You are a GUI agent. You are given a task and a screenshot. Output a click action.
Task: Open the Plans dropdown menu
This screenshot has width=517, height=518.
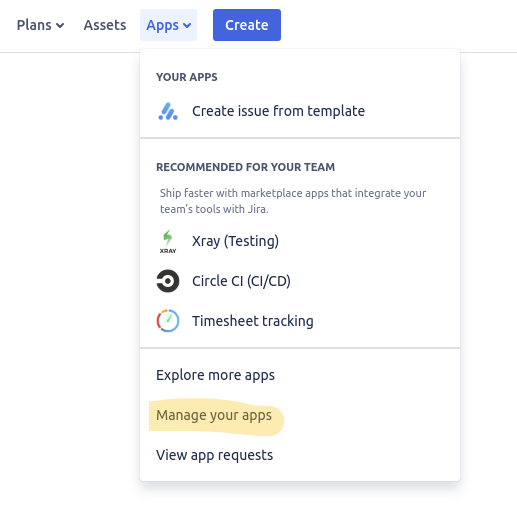[40, 25]
